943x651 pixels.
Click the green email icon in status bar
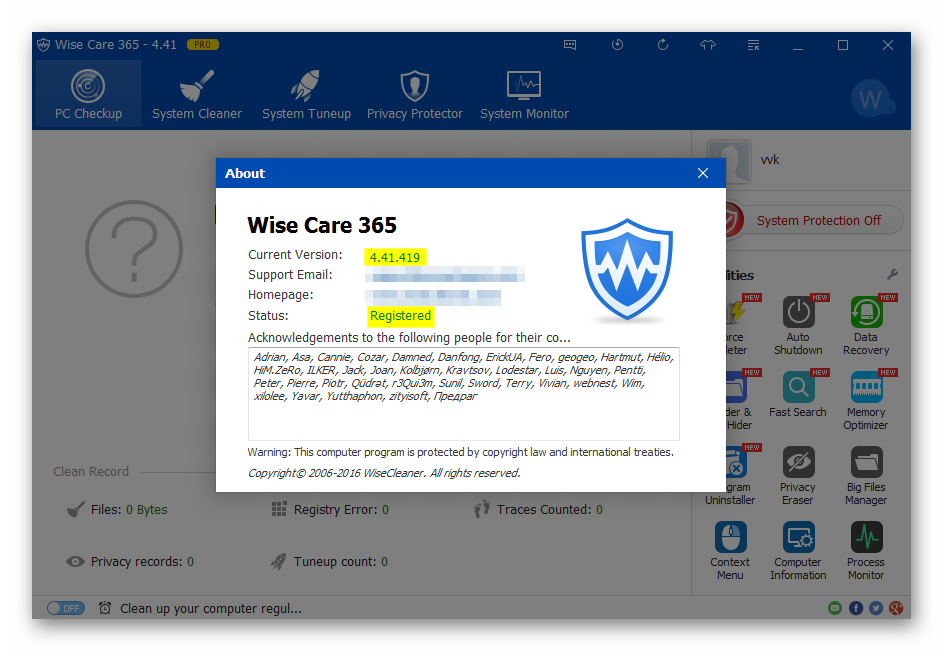tap(835, 608)
